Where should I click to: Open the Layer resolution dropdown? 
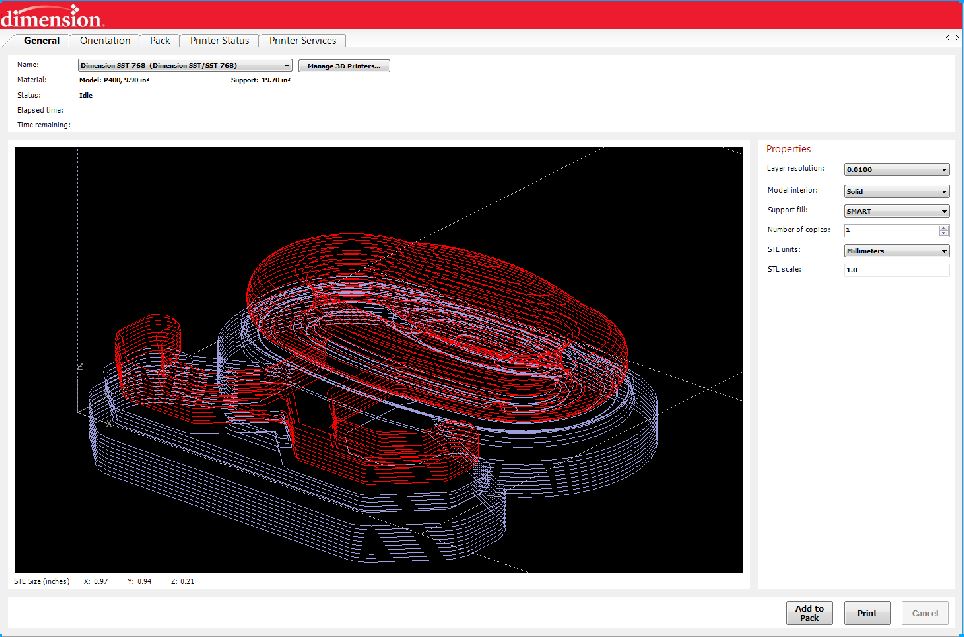click(x=896, y=169)
